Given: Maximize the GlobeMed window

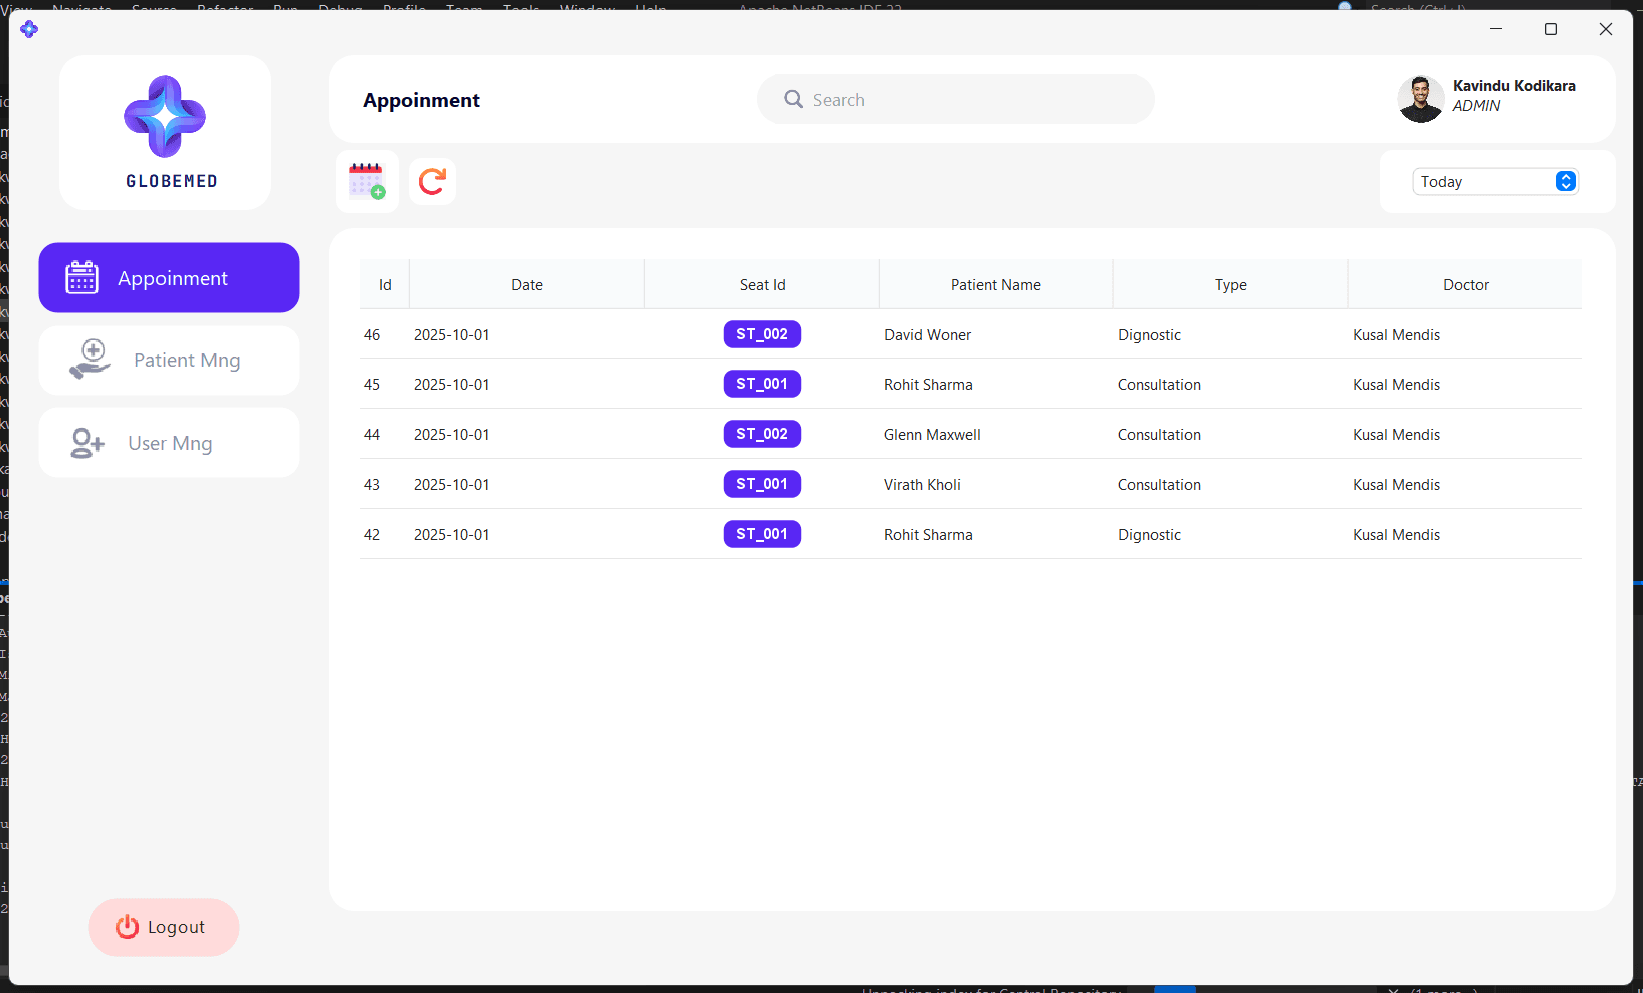Looking at the screenshot, I should coord(1551,29).
